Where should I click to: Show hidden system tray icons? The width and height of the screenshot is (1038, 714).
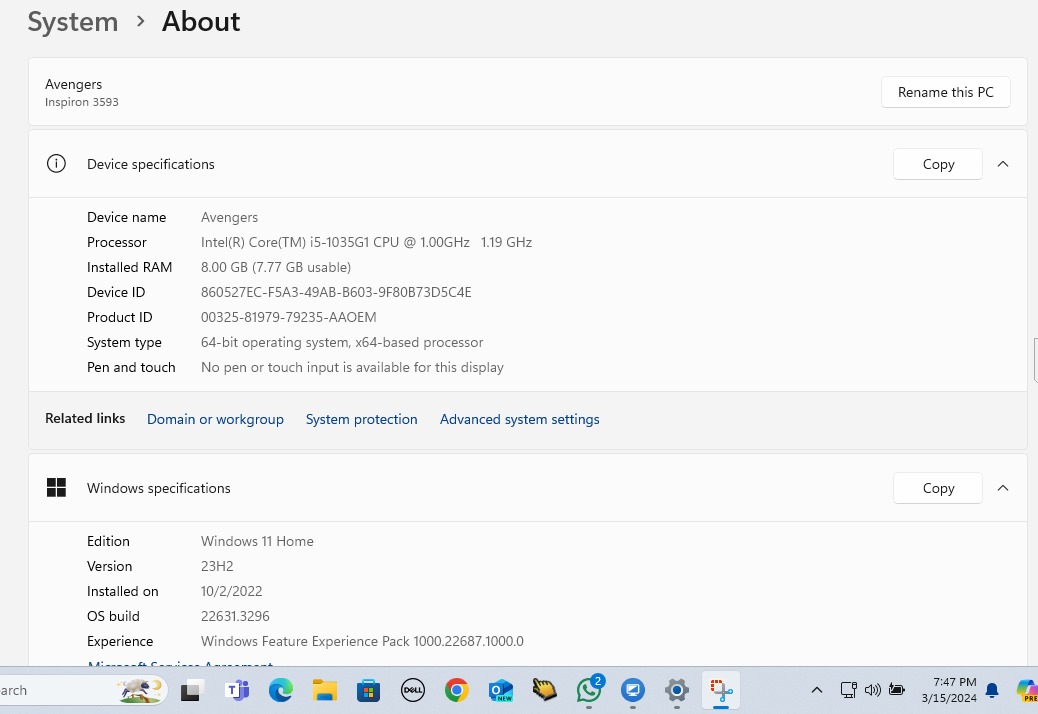pyautogui.click(x=817, y=690)
